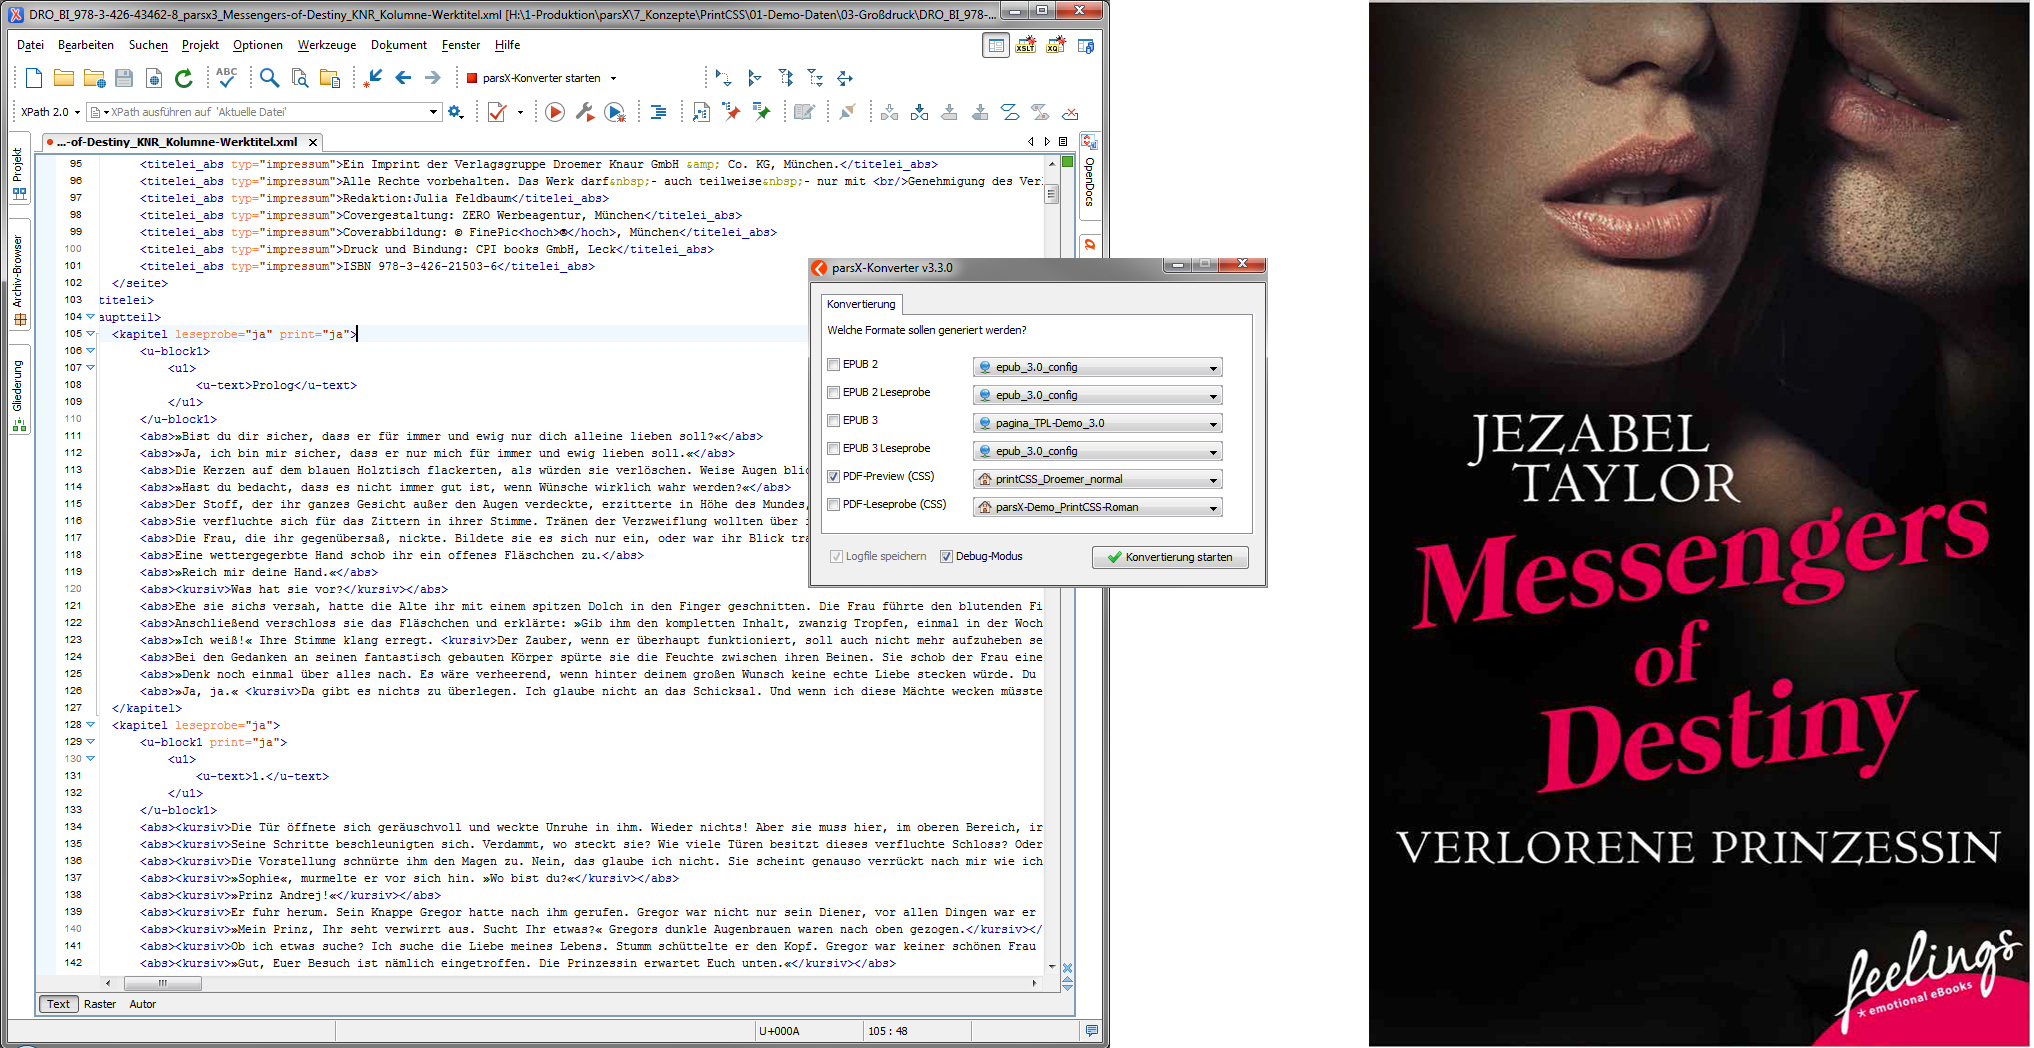This screenshot has width=2034, height=1048.
Task: Open a URL with the folder-globe icon
Action: (95, 78)
